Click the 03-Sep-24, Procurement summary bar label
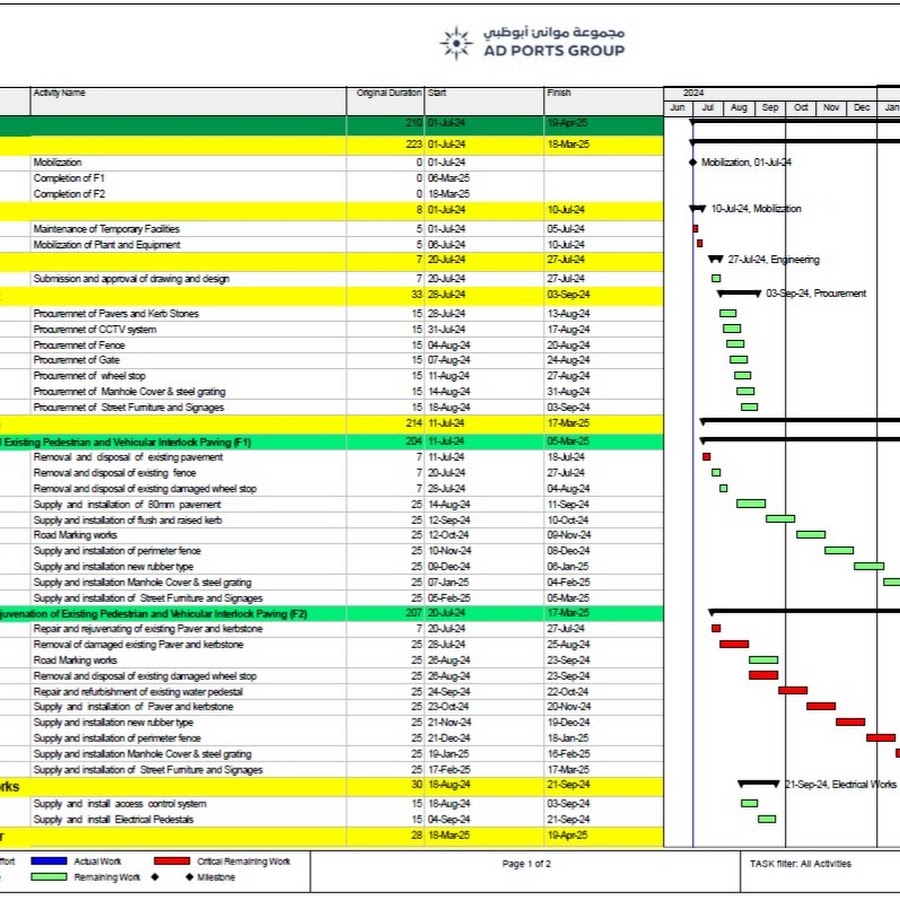900x900 pixels. [x=816, y=293]
